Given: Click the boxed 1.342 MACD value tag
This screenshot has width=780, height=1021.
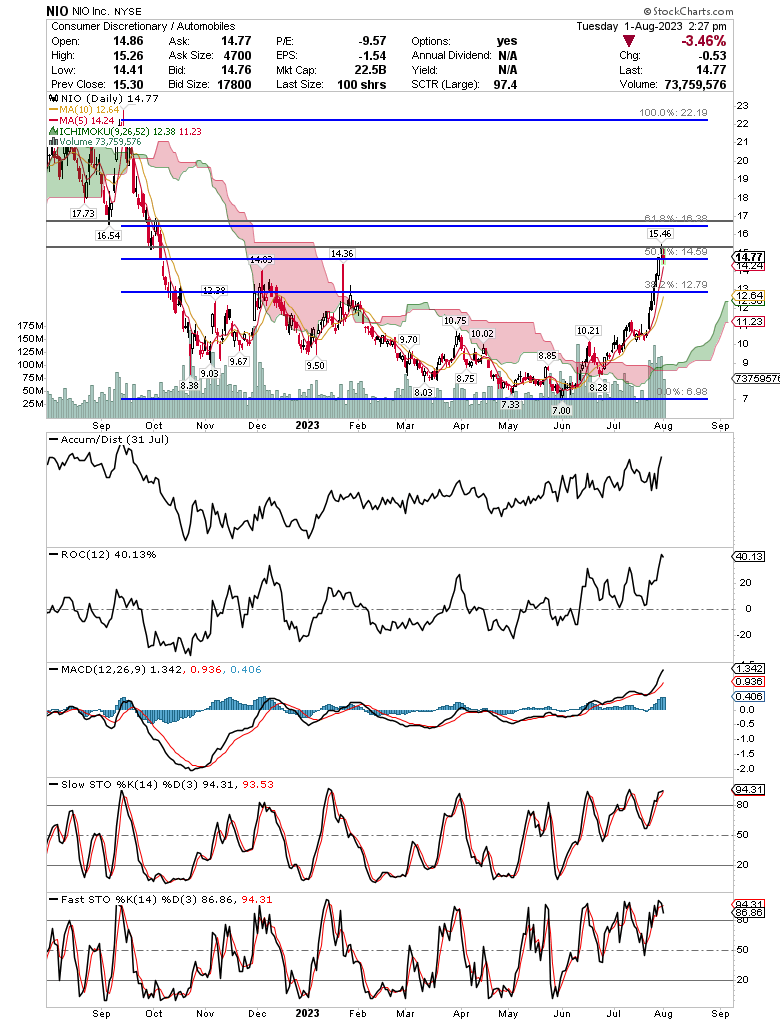Looking at the screenshot, I should pos(748,668).
